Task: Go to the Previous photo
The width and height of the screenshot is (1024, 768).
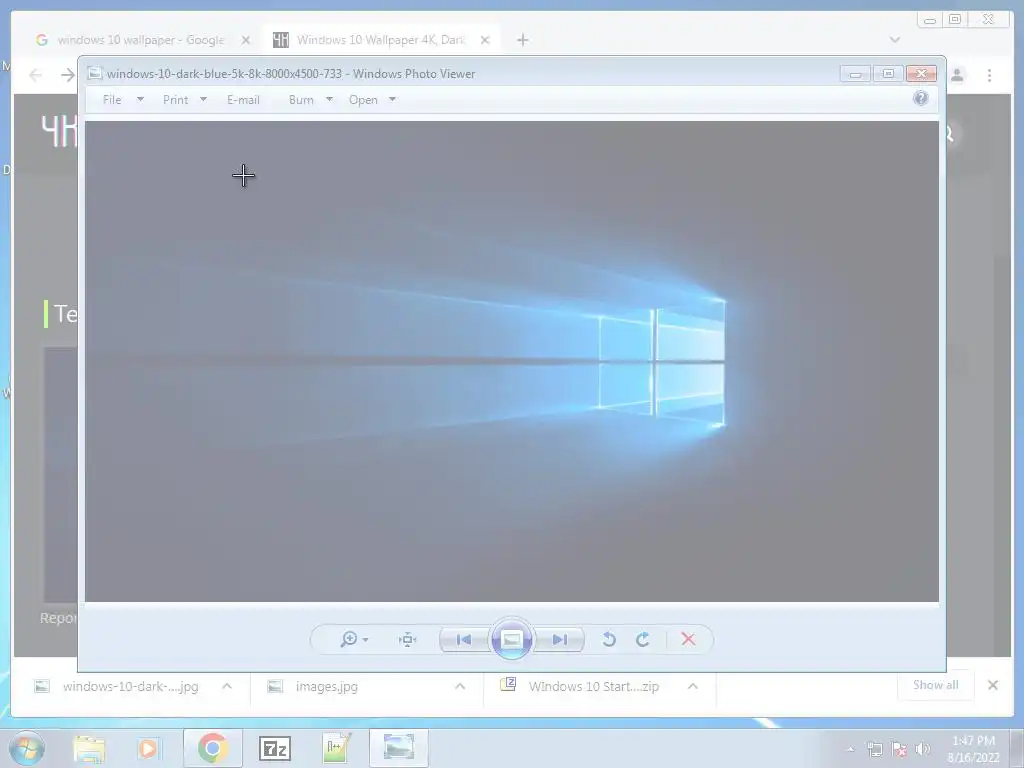Action: pos(464,639)
